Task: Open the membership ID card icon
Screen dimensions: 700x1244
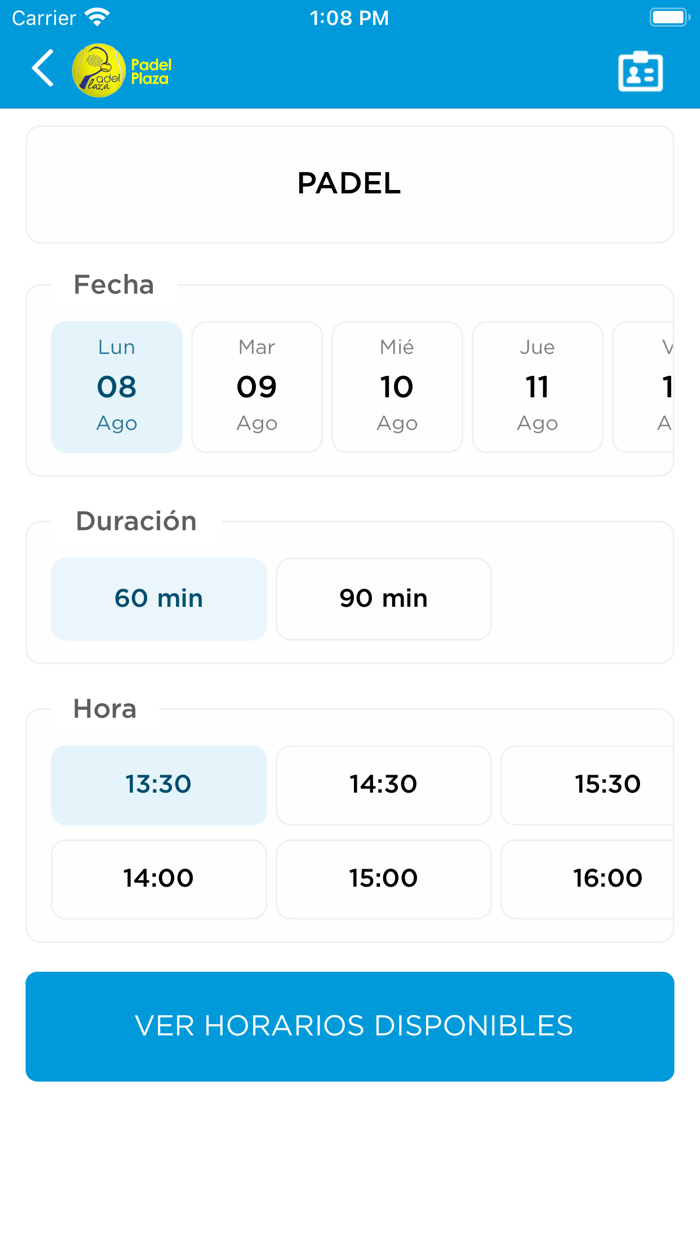Action: (x=641, y=70)
